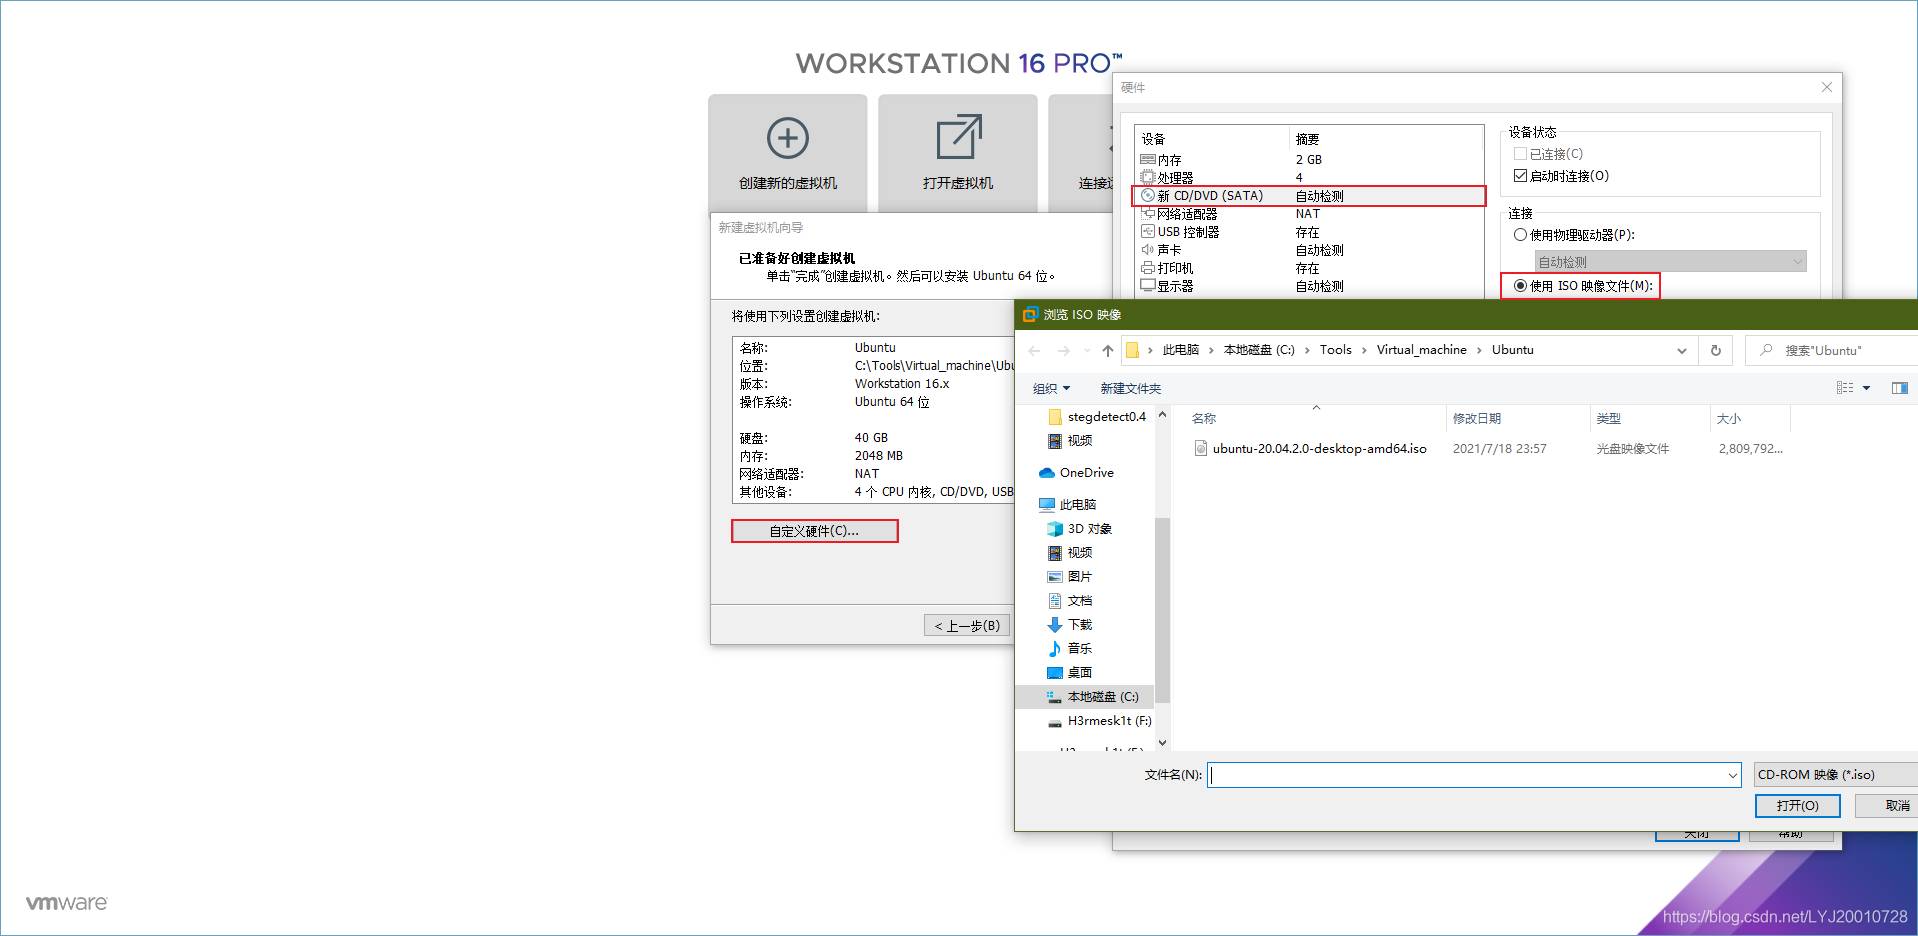Select Local Disk (C:) in sidebar

[1085, 696]
